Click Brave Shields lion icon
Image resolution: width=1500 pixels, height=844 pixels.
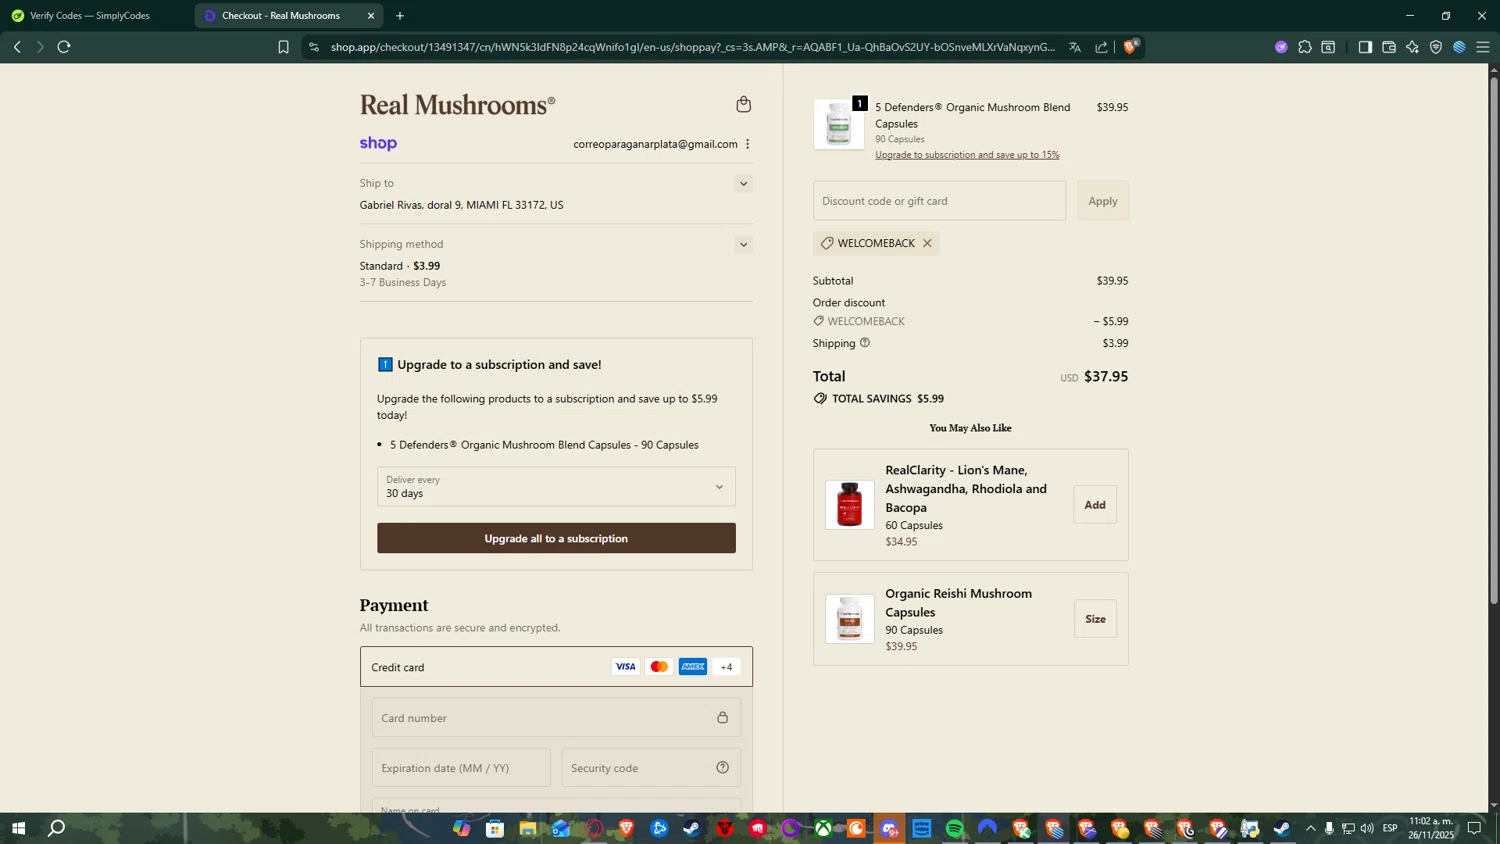pyautogui.click(x=1131, y=46)
